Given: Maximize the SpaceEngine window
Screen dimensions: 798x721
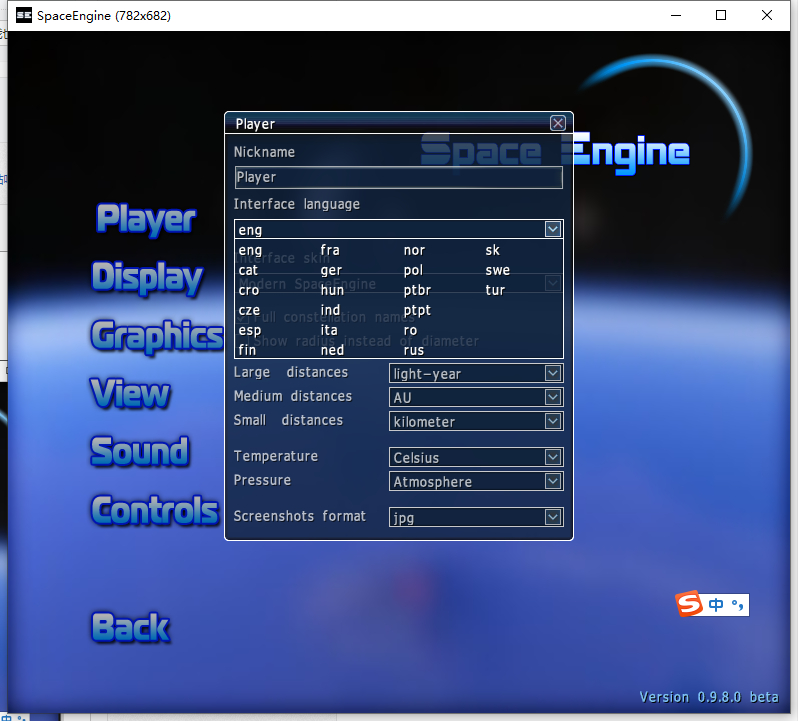Looking at the screenshot, I should pos(721,15).
